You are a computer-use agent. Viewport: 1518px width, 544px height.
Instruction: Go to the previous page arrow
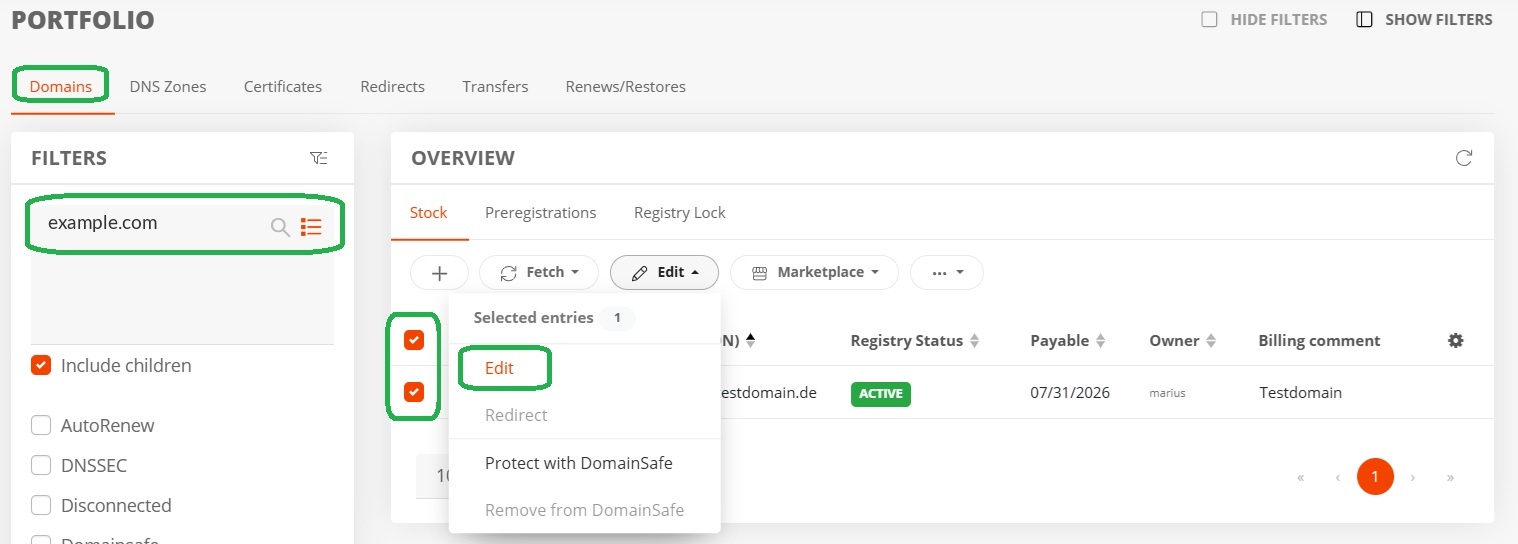[1337, 477]
